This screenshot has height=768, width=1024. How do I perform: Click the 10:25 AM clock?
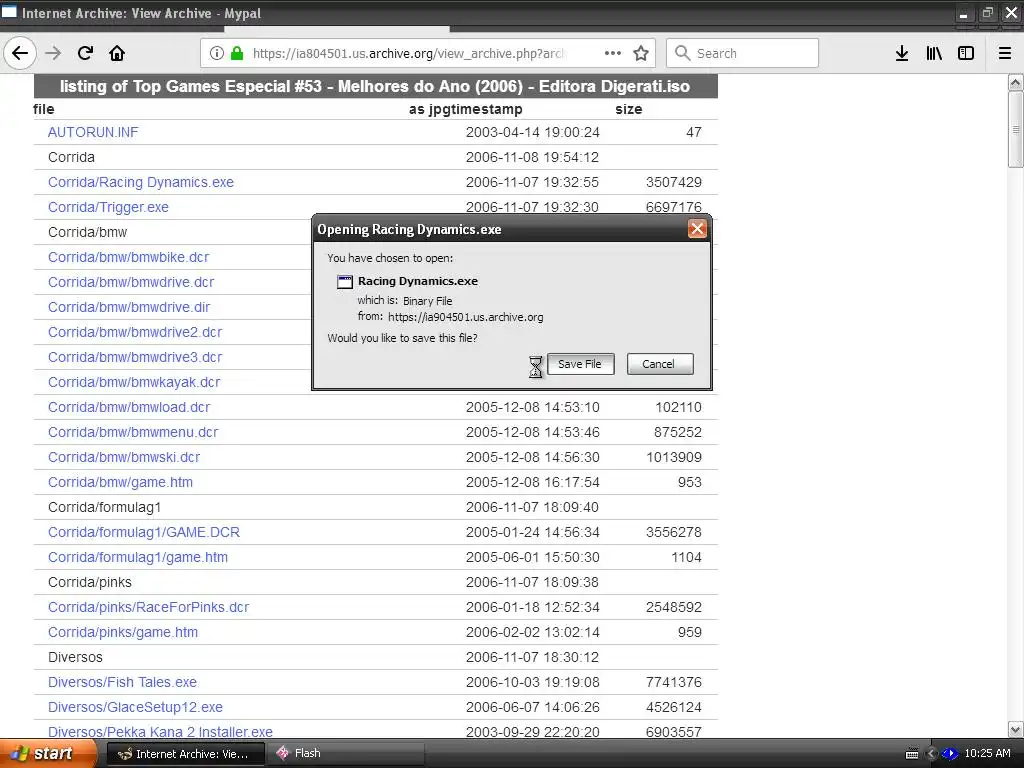pyautogui.click(x=987, y=754)
